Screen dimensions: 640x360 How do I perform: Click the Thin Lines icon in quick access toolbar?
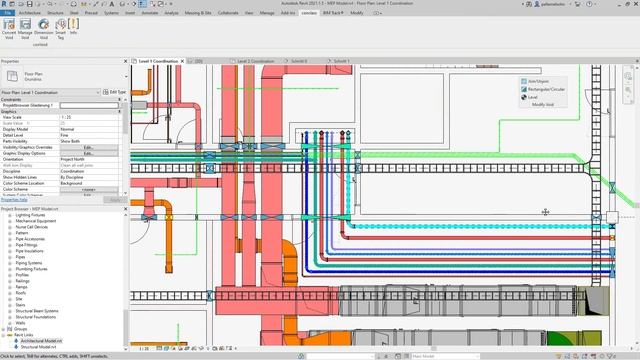142,4
